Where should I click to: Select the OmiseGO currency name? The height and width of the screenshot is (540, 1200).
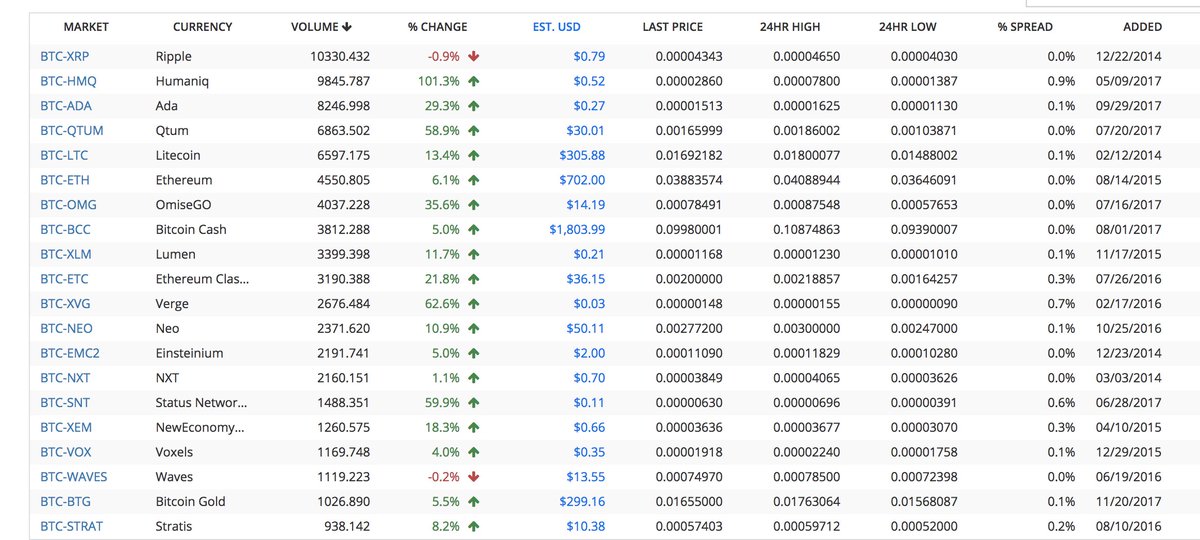[185, 205]
